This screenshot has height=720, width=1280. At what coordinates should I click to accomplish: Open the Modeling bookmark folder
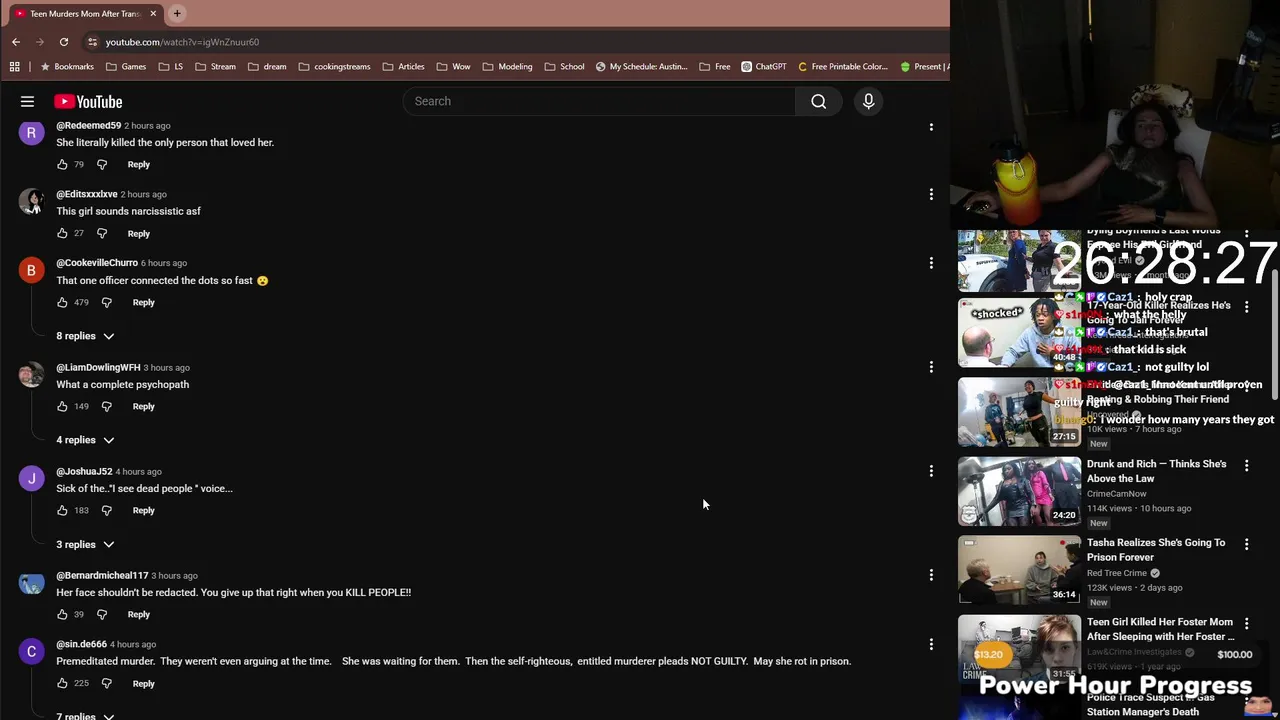tap(507, 67)
